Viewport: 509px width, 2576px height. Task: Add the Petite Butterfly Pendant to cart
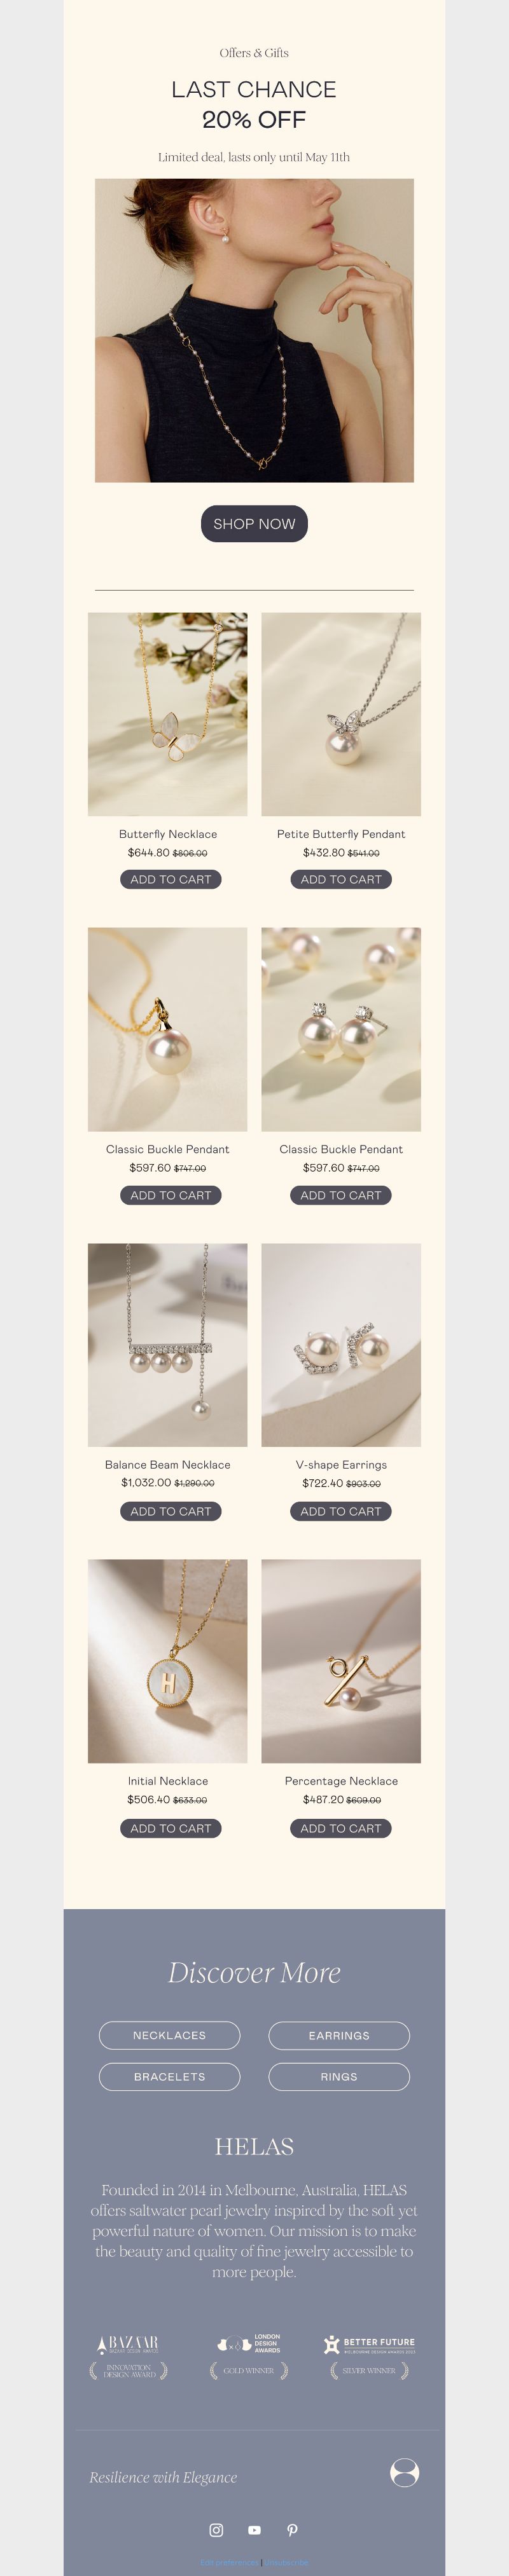pos(341,879)
